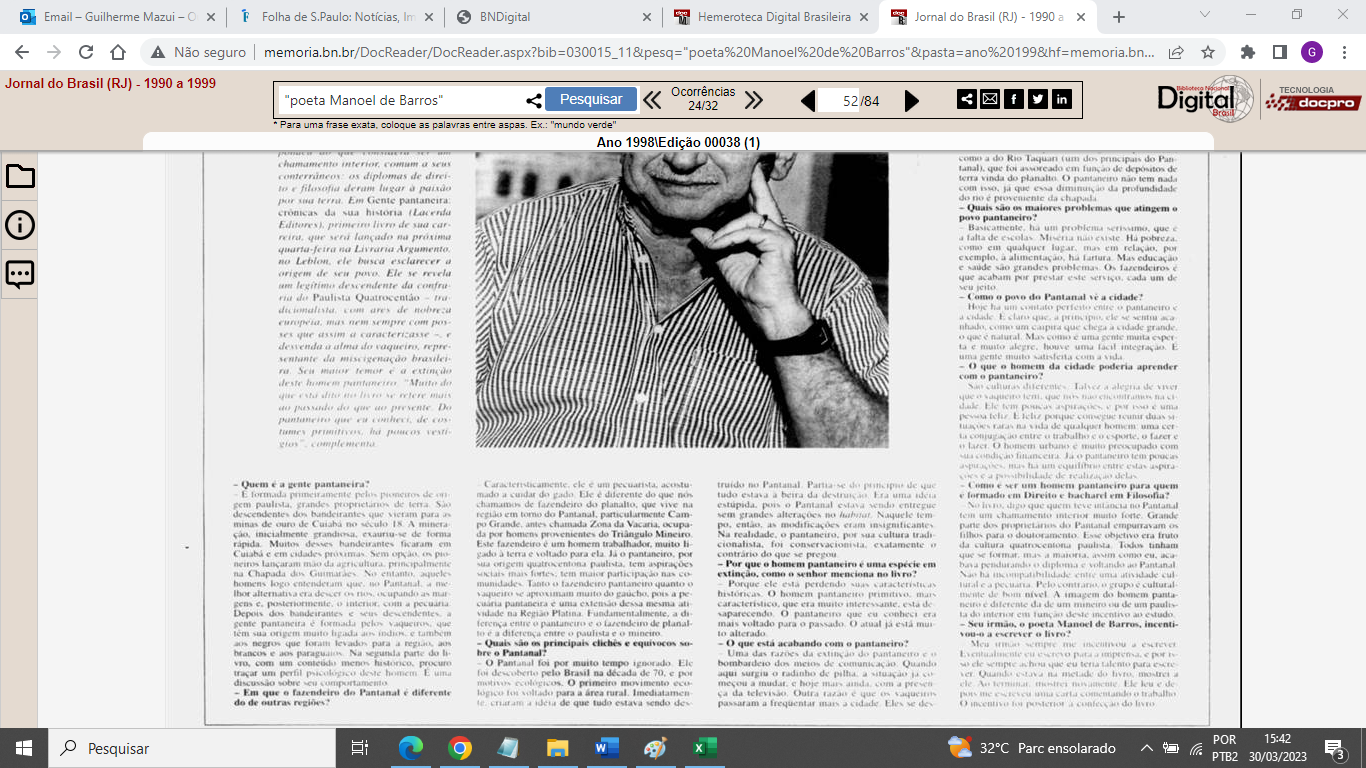Jump to the next search occurrence
This screenshot has width=1366, height=768.
click(x=754, y=100)
